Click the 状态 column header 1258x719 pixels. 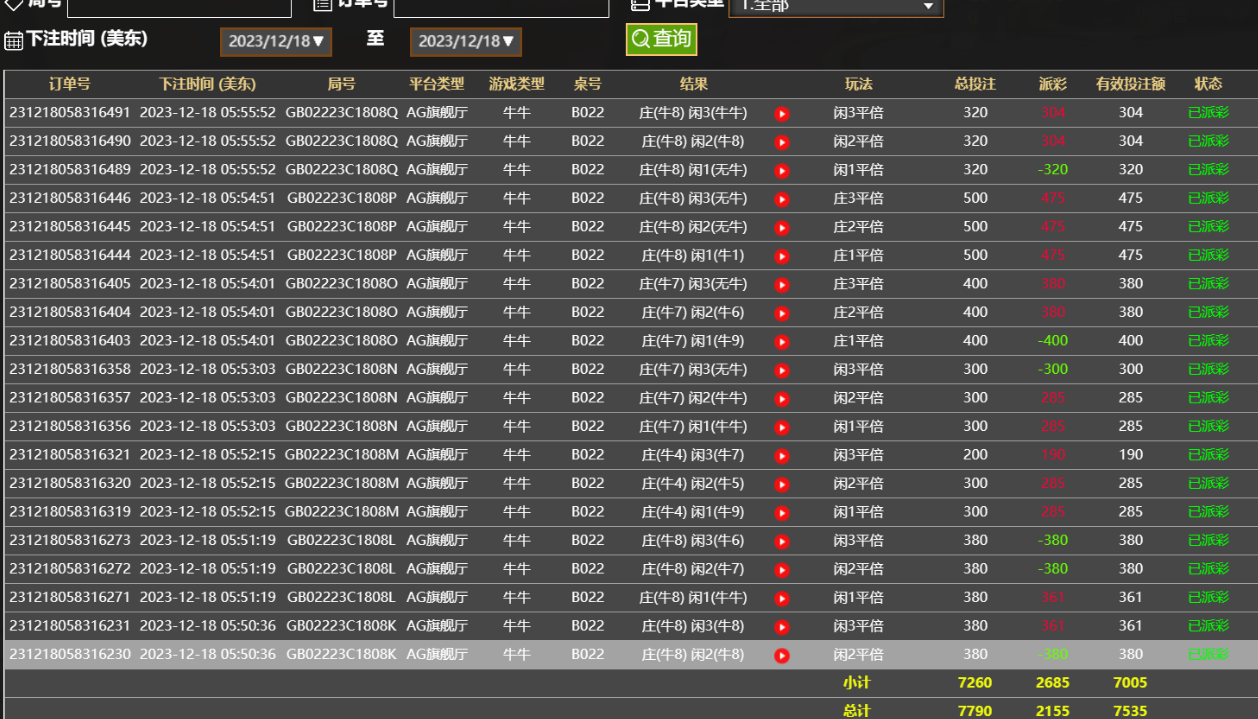(x=1208, y=84)
